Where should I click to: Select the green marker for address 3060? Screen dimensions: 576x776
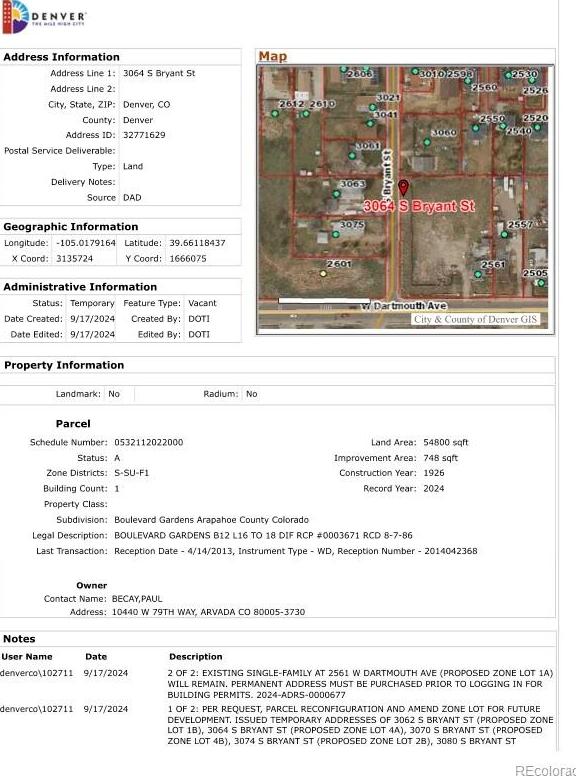click(x=427, y=143)
